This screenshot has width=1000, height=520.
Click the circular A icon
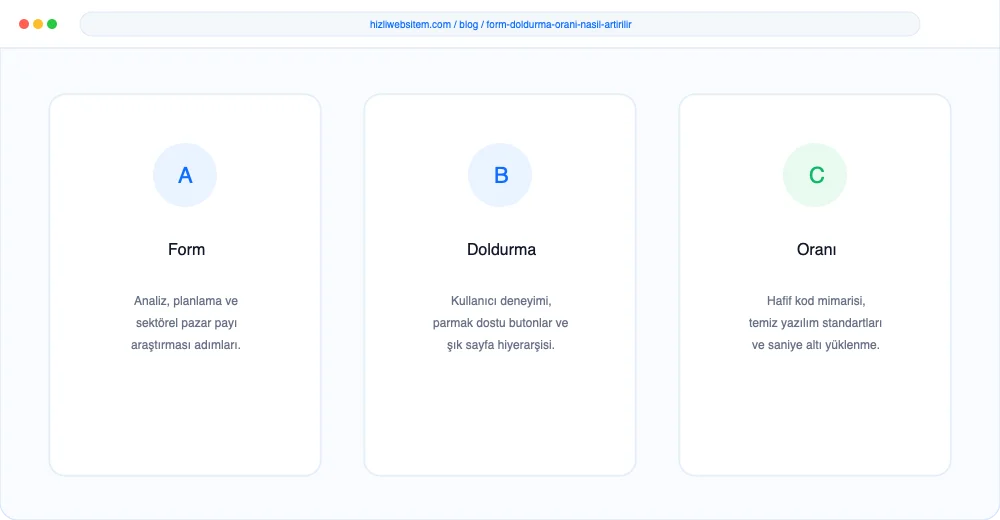(x=185, y=175)
